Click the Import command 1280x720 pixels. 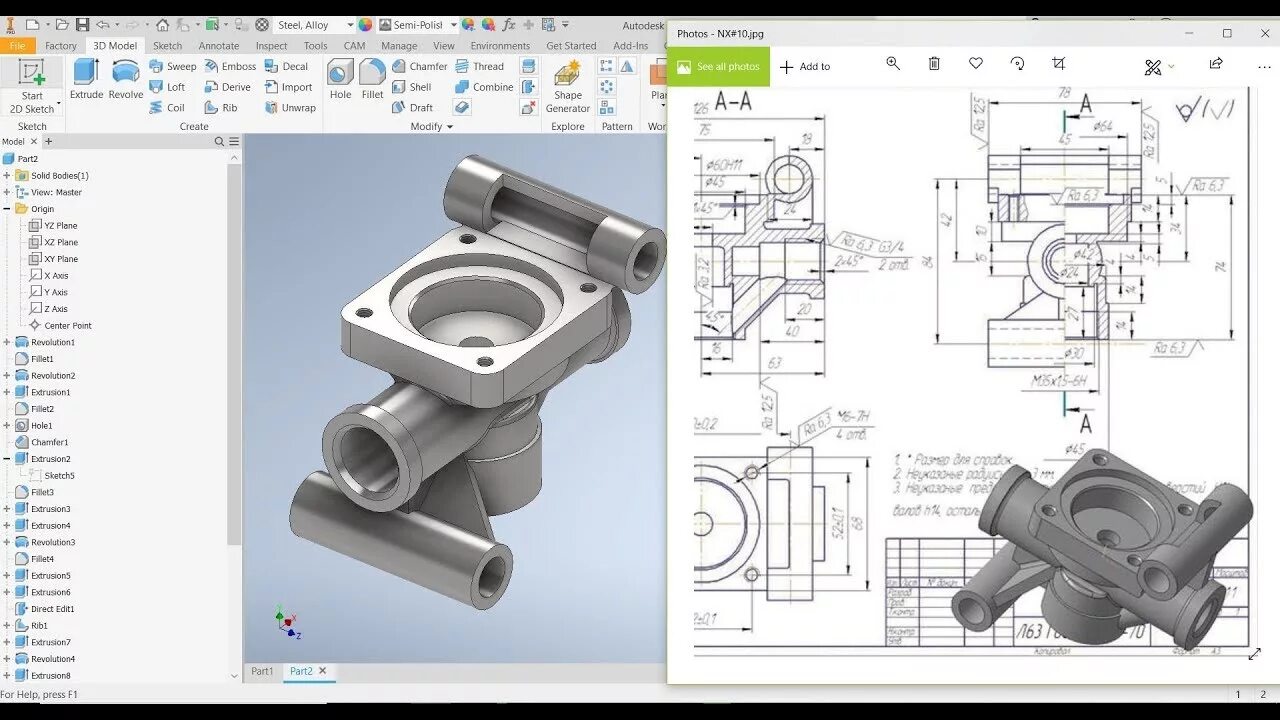[x=289, y=87]
